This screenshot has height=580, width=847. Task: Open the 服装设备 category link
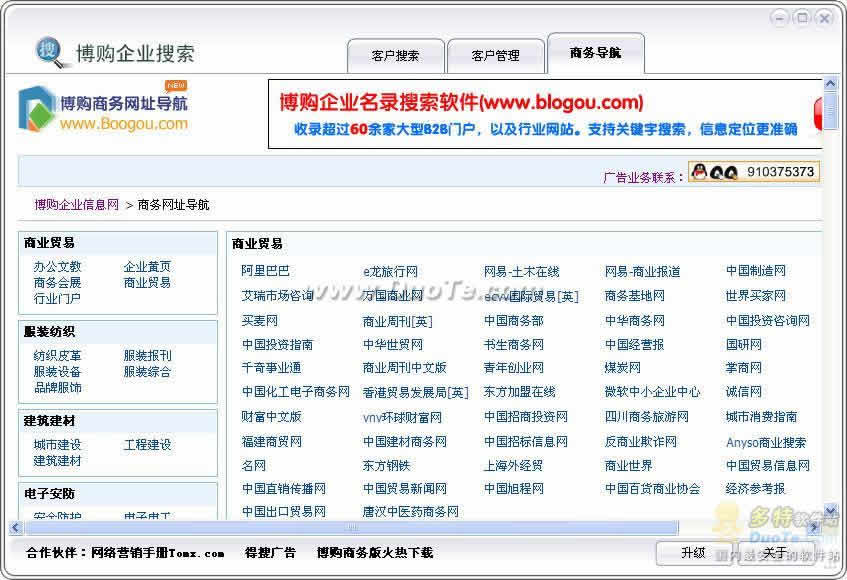(57, 372)
